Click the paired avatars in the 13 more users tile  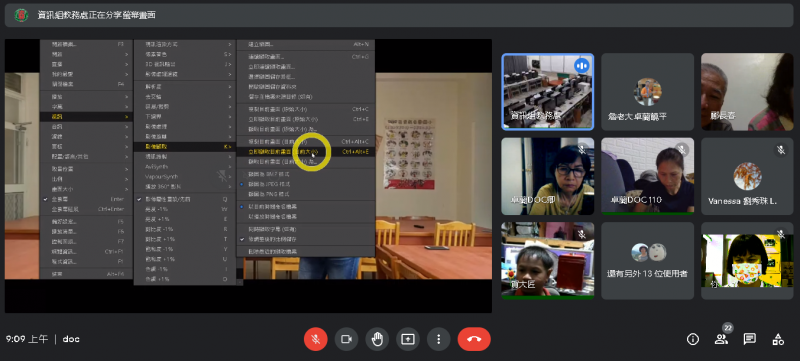coord(649,252)
